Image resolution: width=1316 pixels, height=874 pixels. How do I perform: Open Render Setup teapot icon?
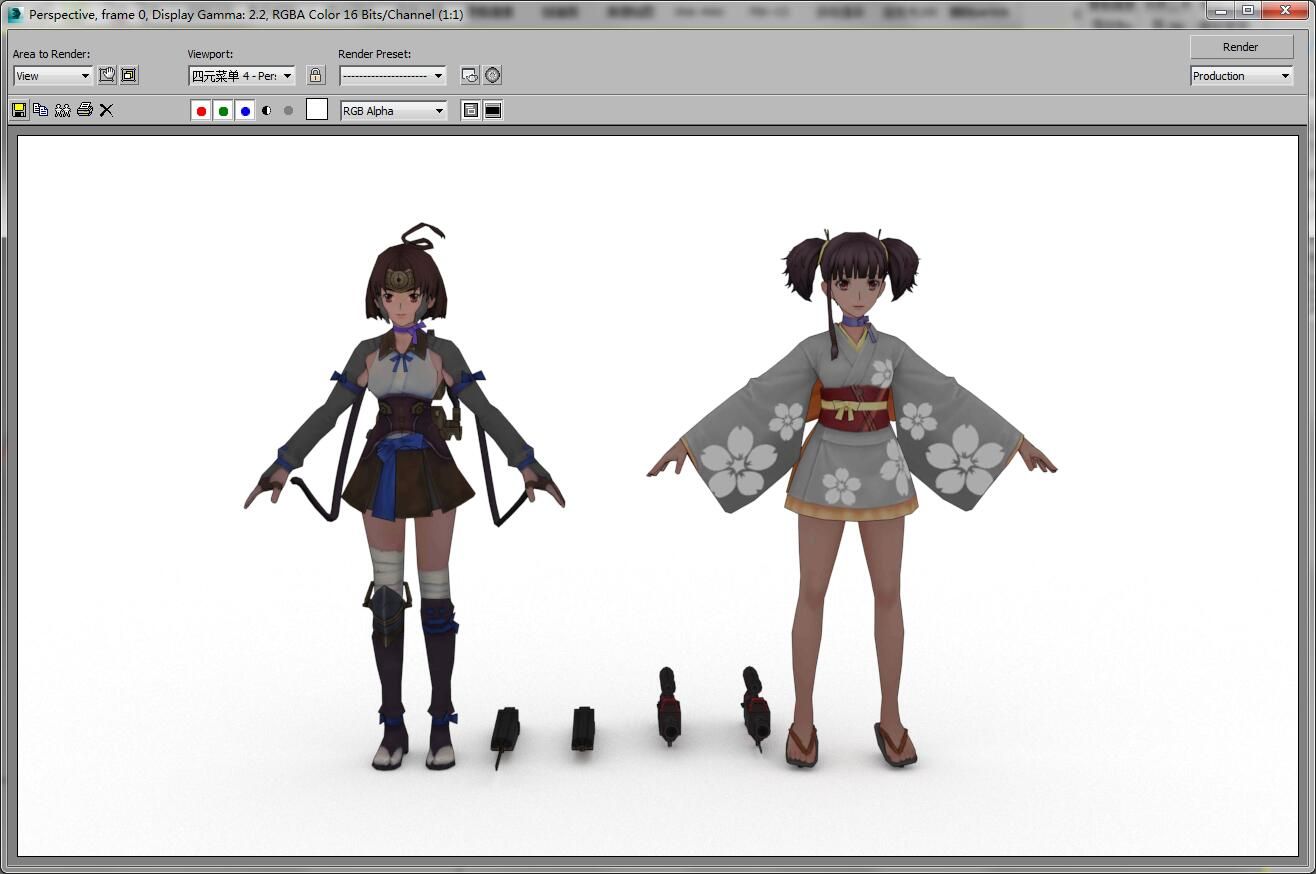pos(470,75)
